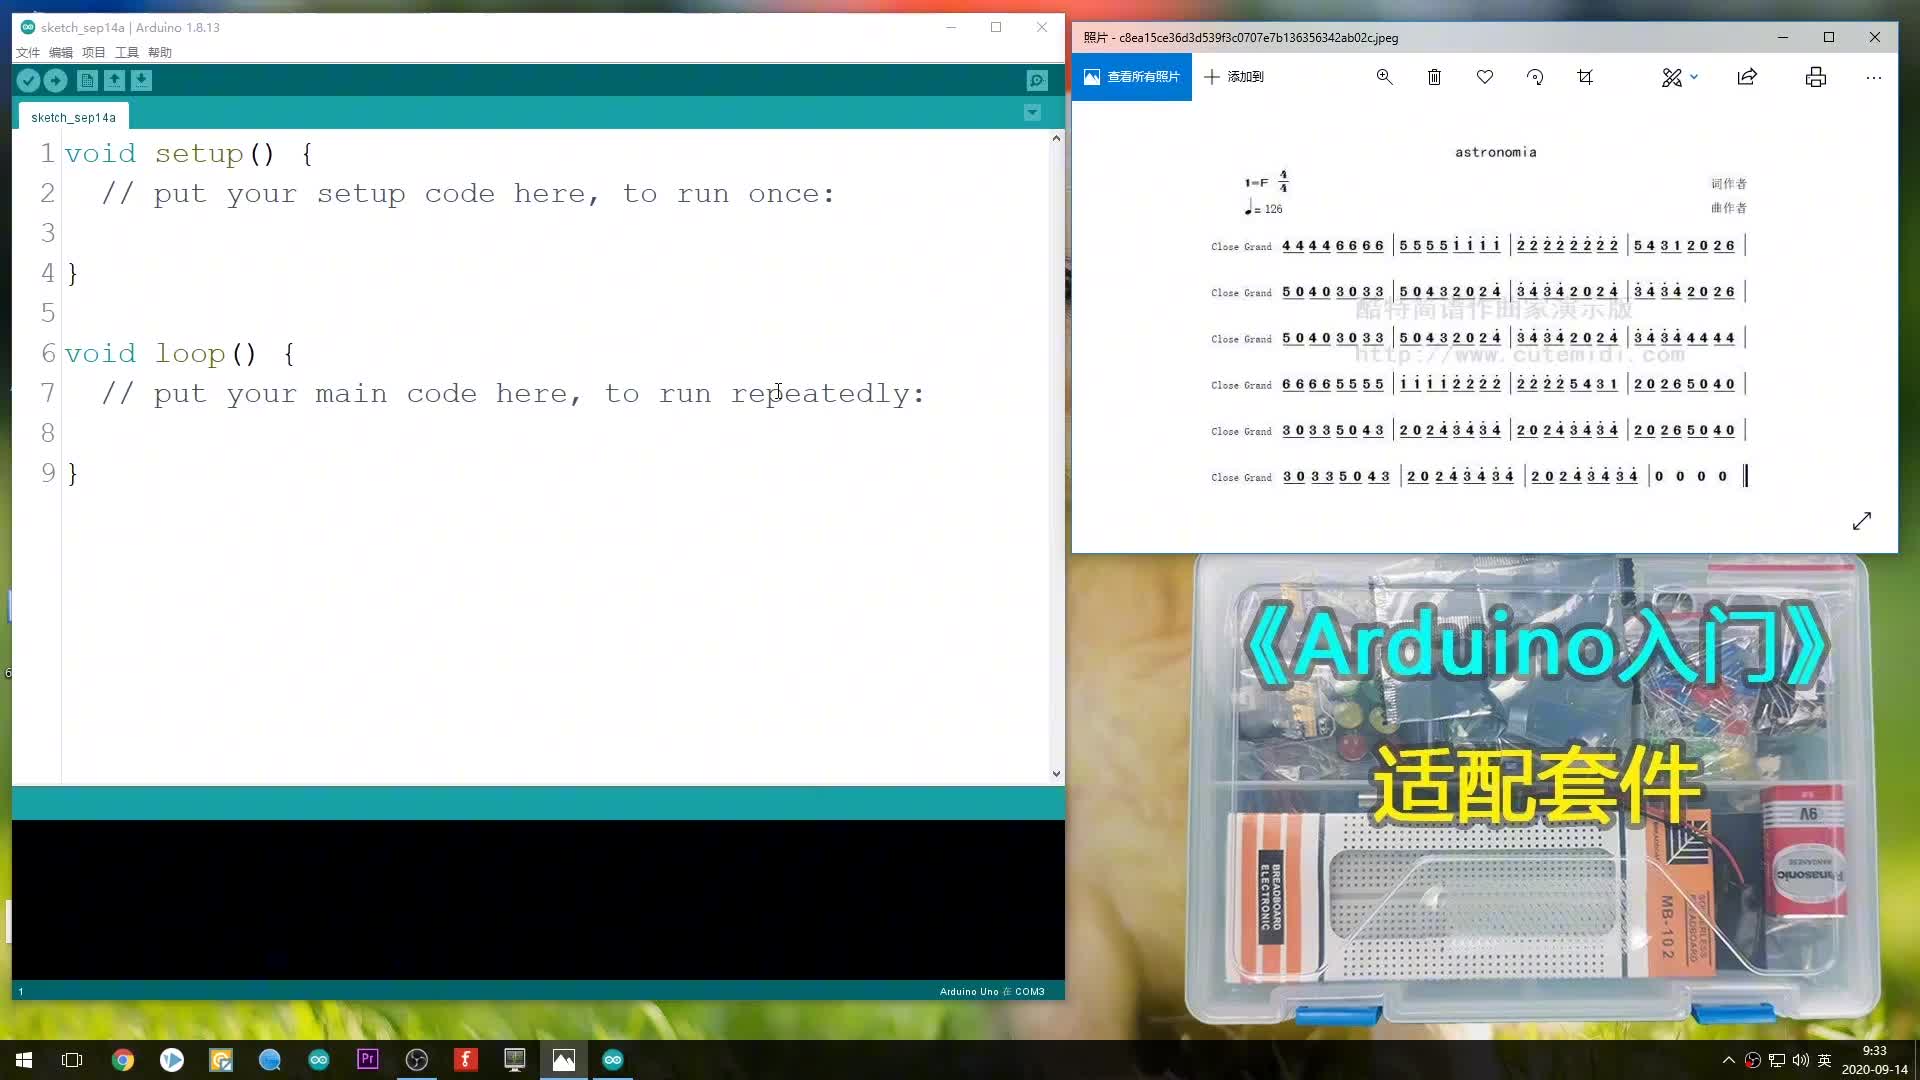Share the photo with share icon
1920x1080 pixels.
pos(1747,77)
